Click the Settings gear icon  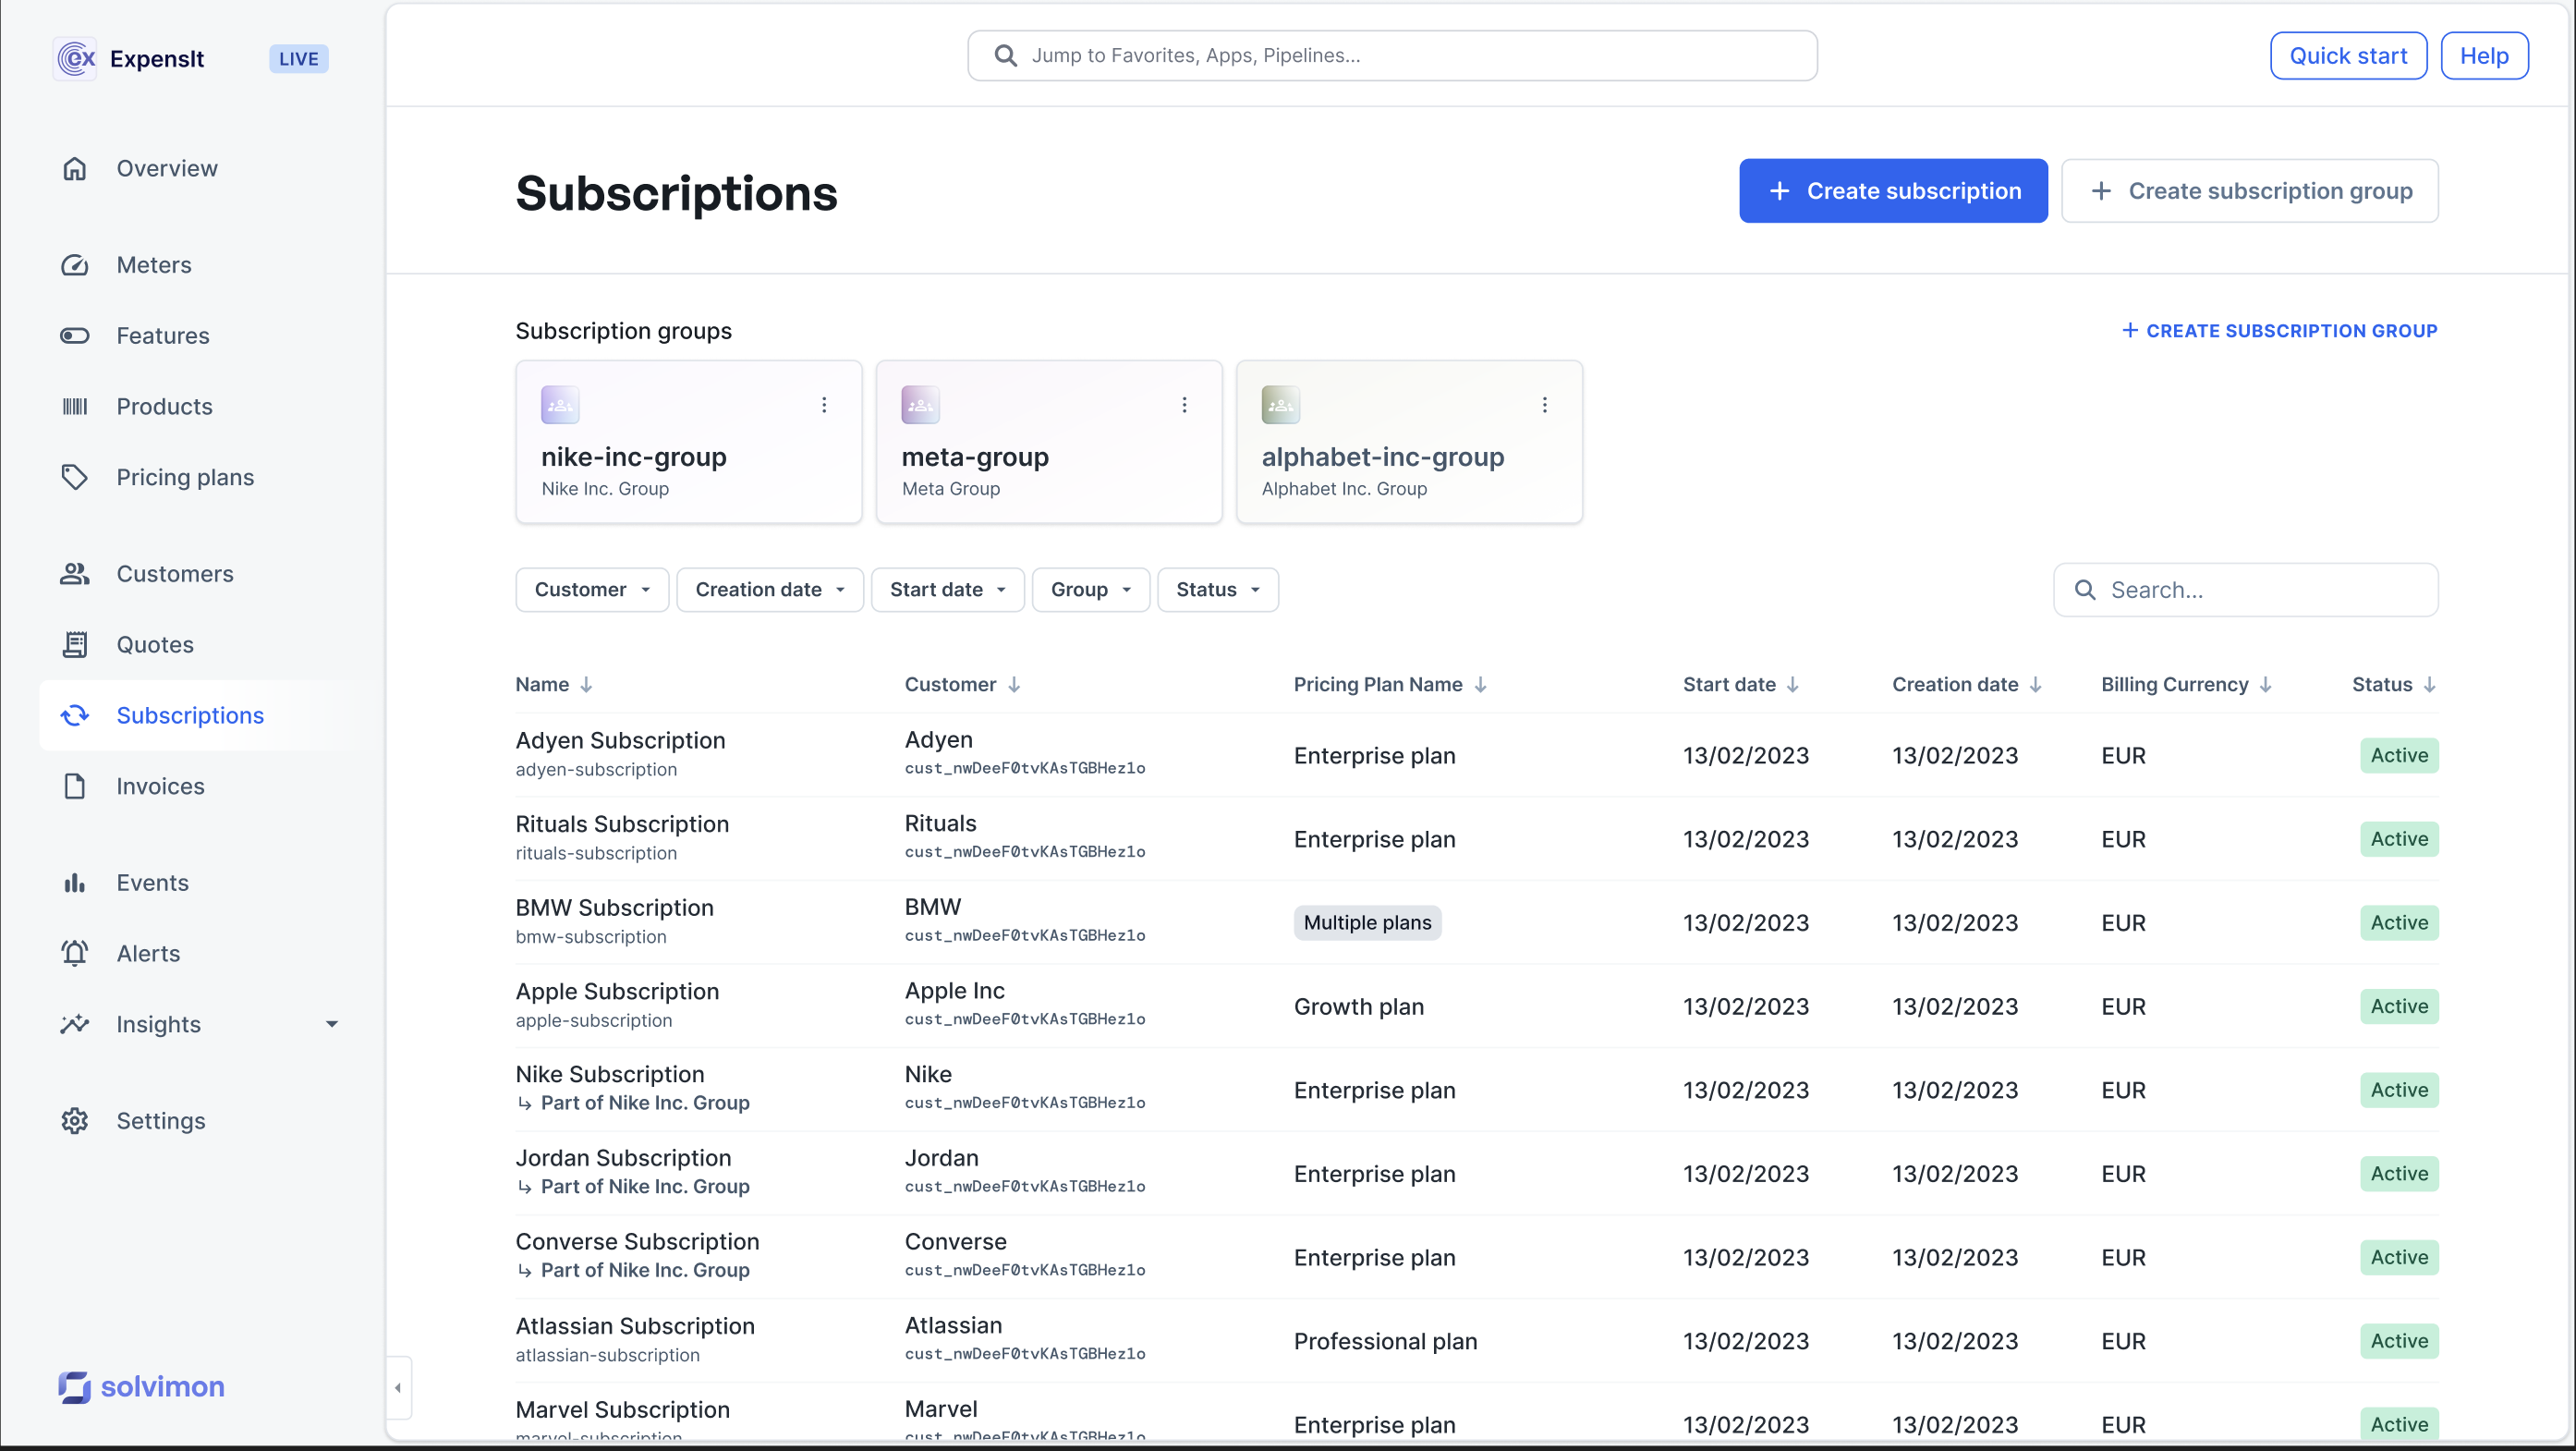tap(75, 1121)
